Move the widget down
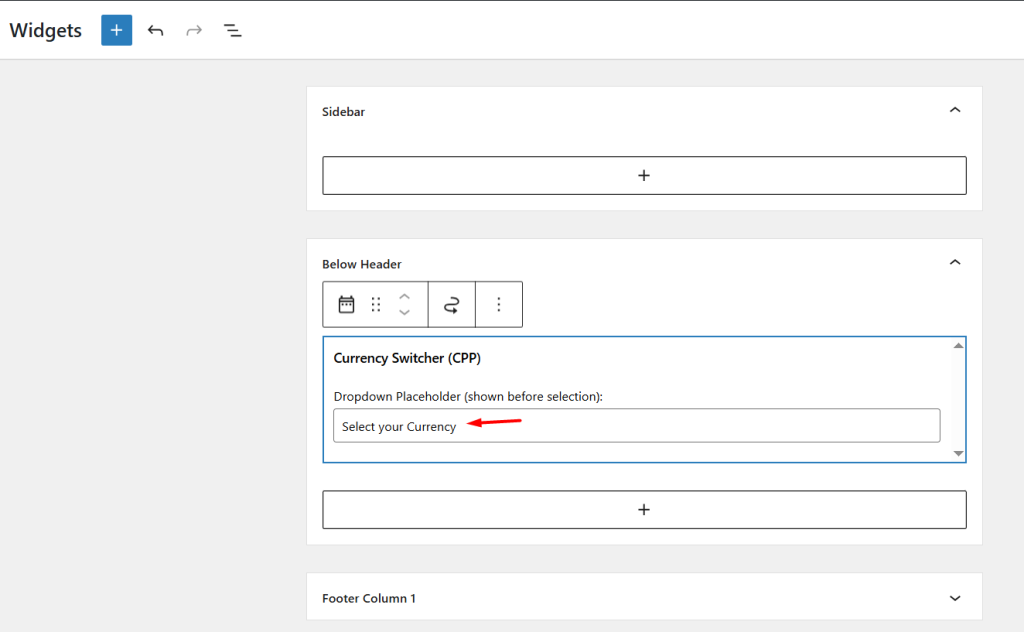Image resolution: width=1024 pixels, height=632 pixels. click(x=404, y=313)
